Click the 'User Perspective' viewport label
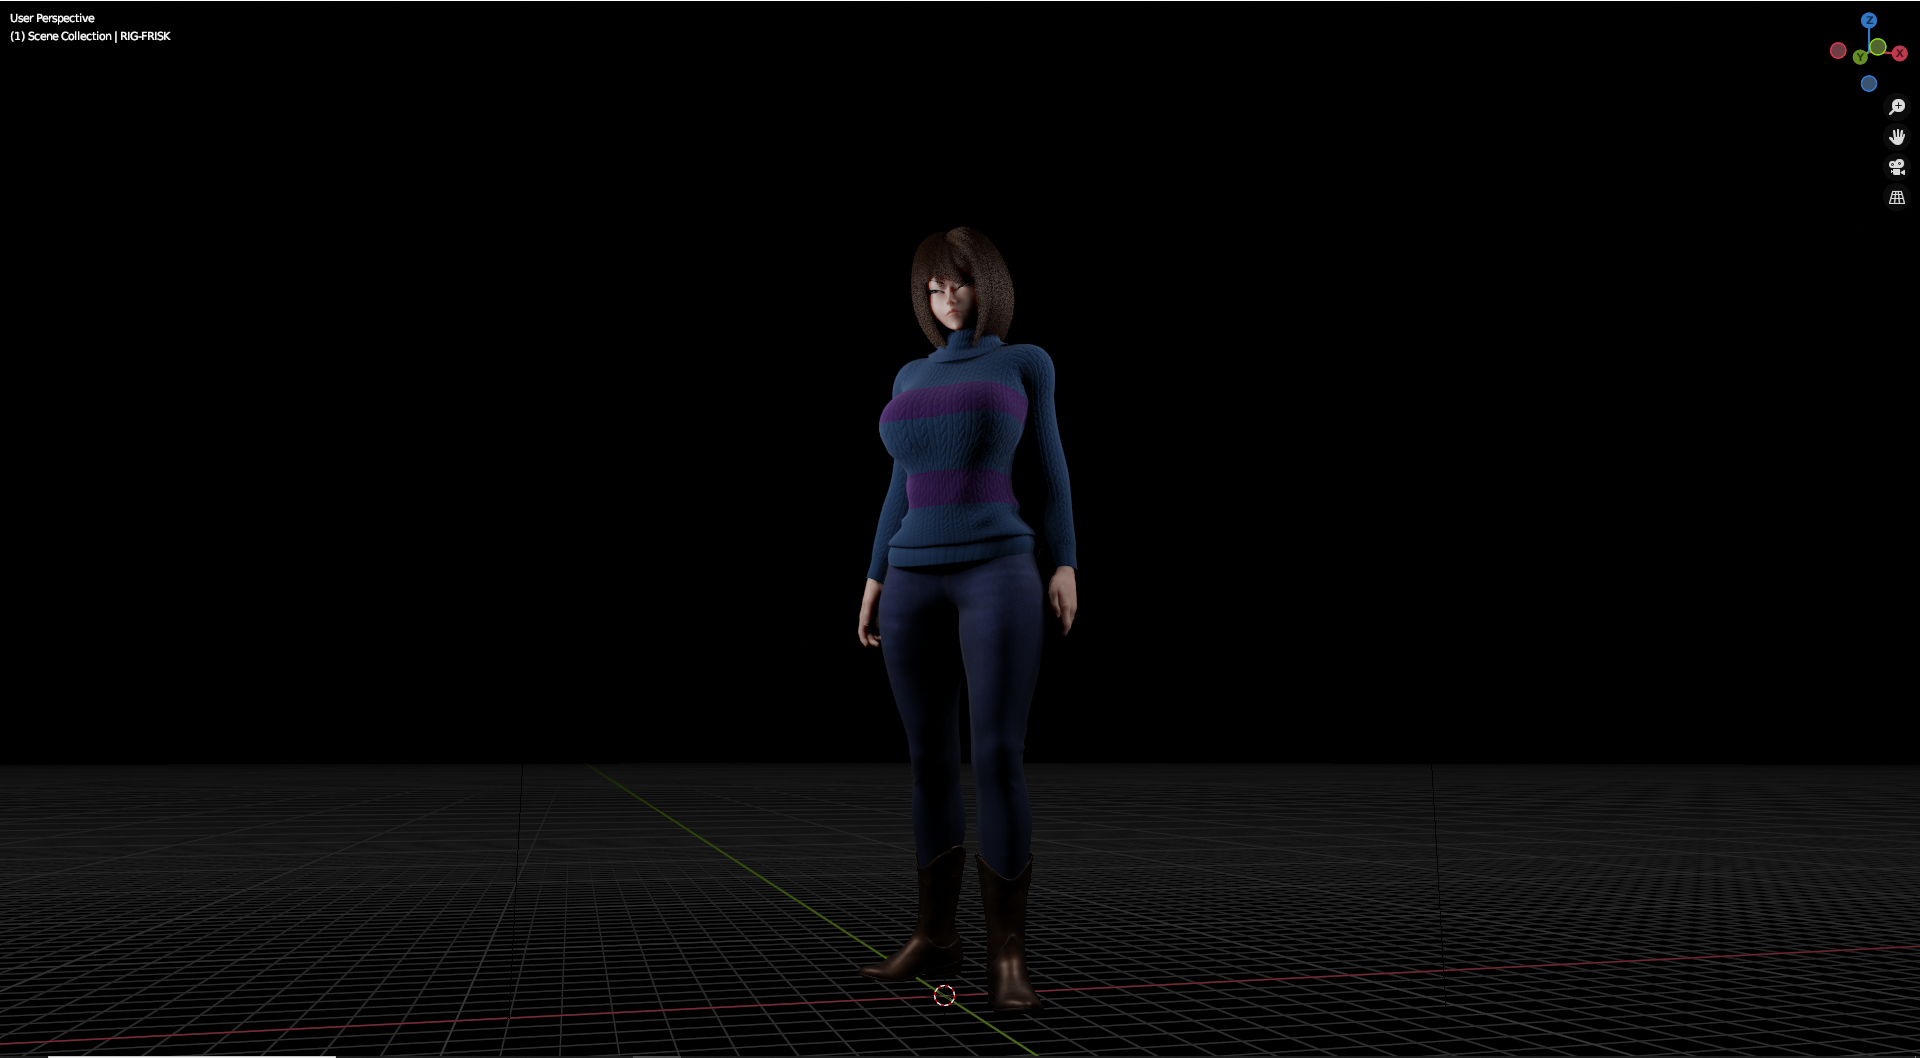 52,18
